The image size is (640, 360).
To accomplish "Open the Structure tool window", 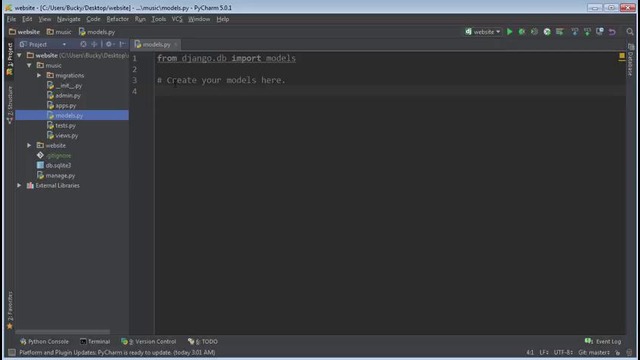I will pyautogui.click(x=10, y=104).
